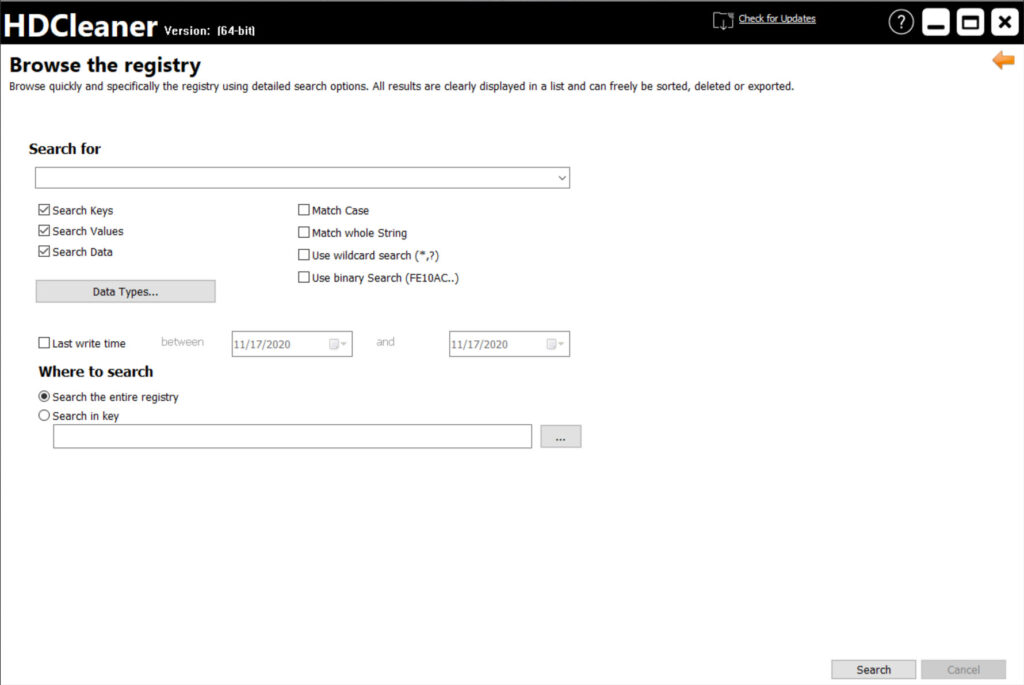Image resolution: width=1024 pixels, height=685 pixels.
Task: Close the HDCleaner window
Action: 1004,22
